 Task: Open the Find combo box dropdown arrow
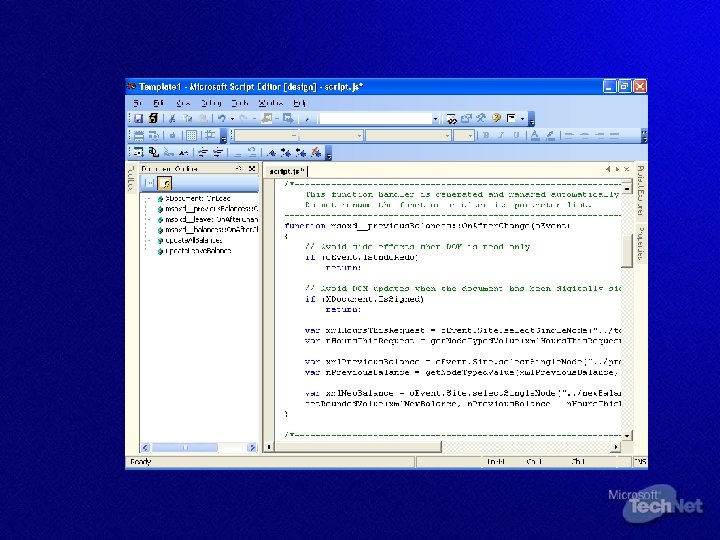click(x=435, y=119)
